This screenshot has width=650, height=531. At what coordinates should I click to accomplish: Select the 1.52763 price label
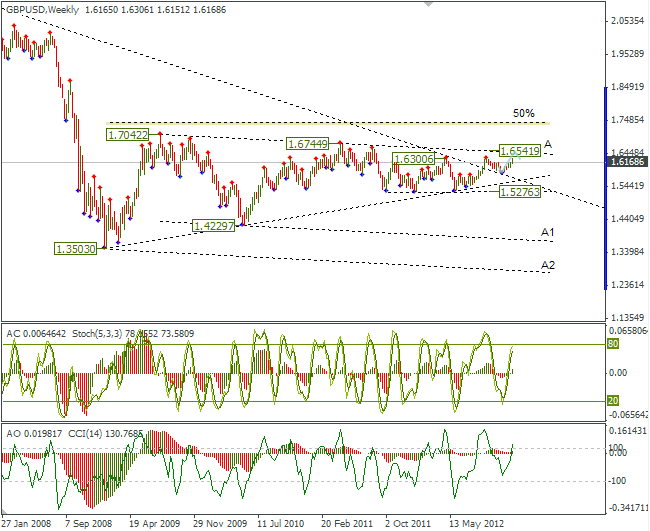click(x=520, y=192)
